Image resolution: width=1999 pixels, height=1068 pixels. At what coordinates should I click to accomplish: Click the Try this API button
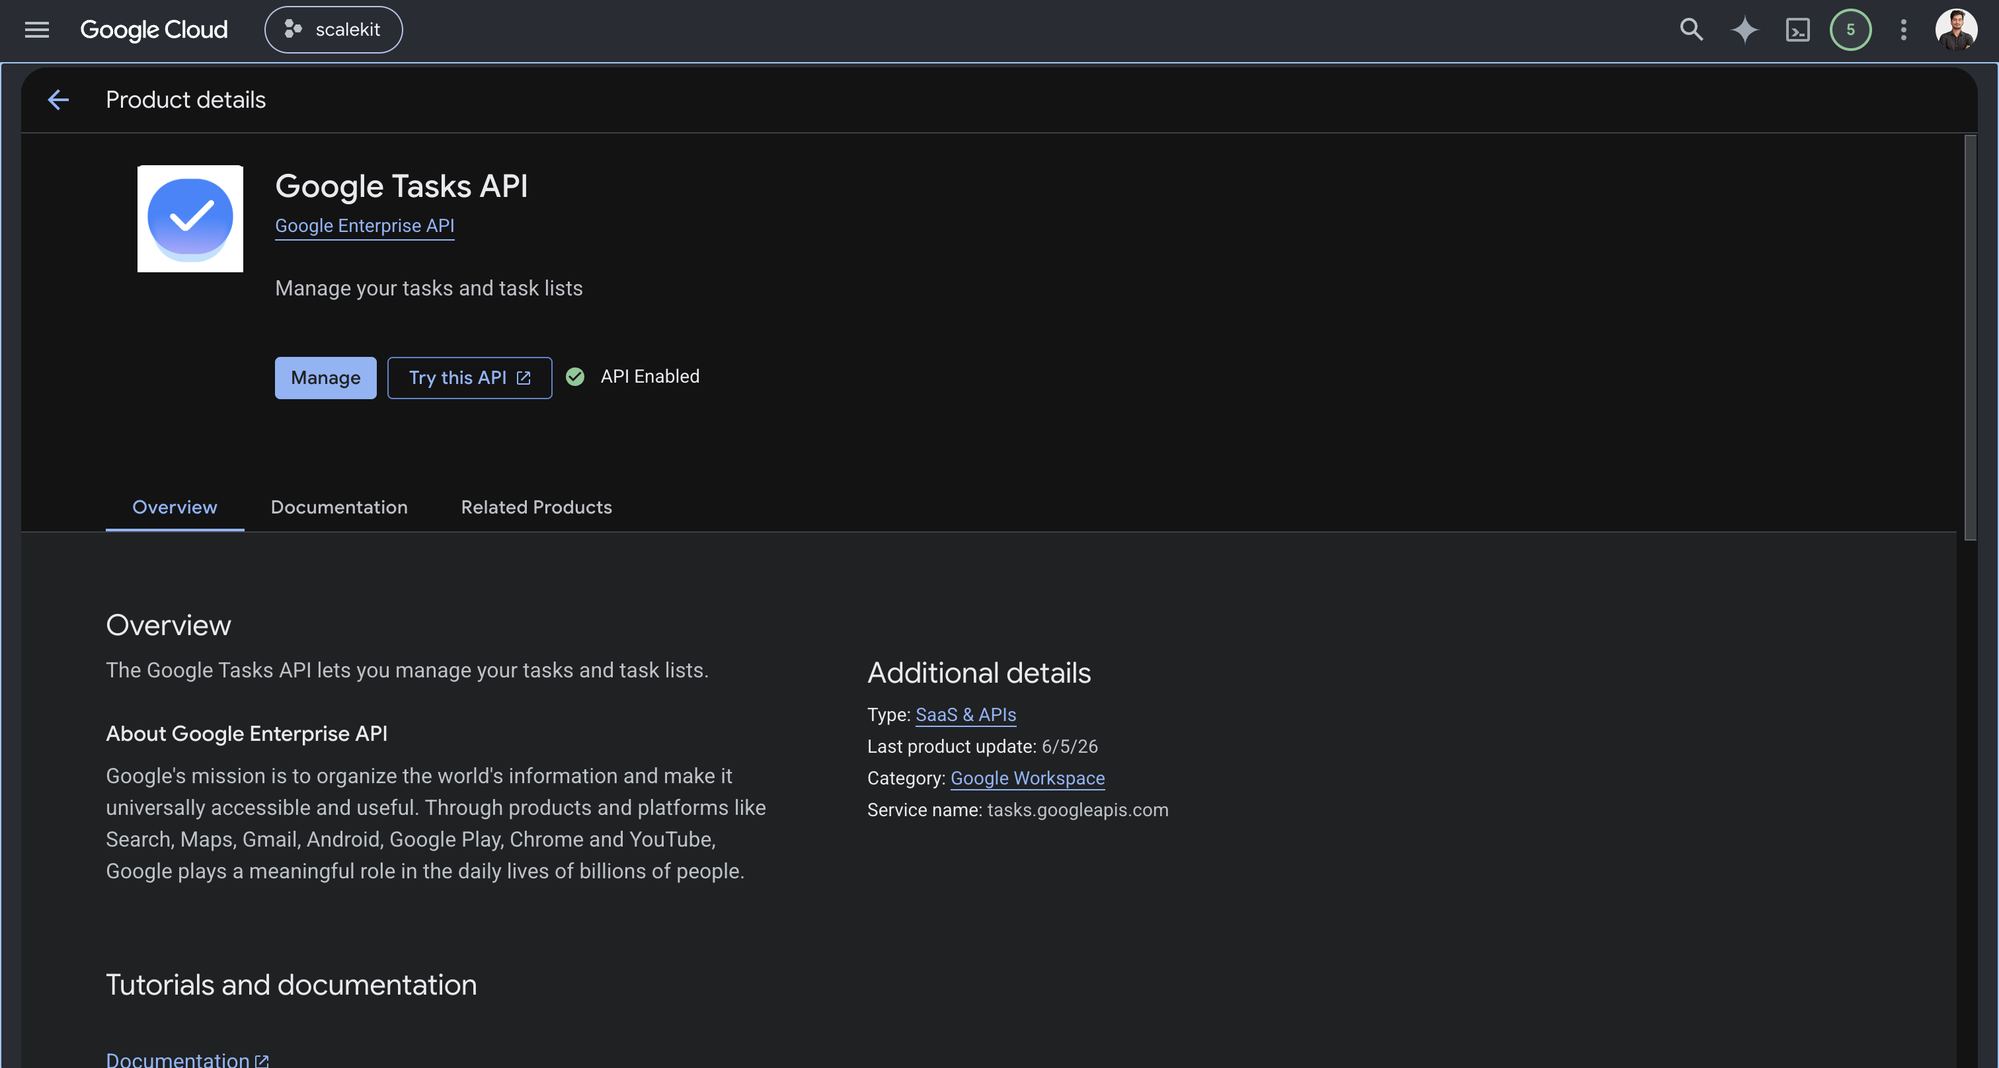coord(469,378)
